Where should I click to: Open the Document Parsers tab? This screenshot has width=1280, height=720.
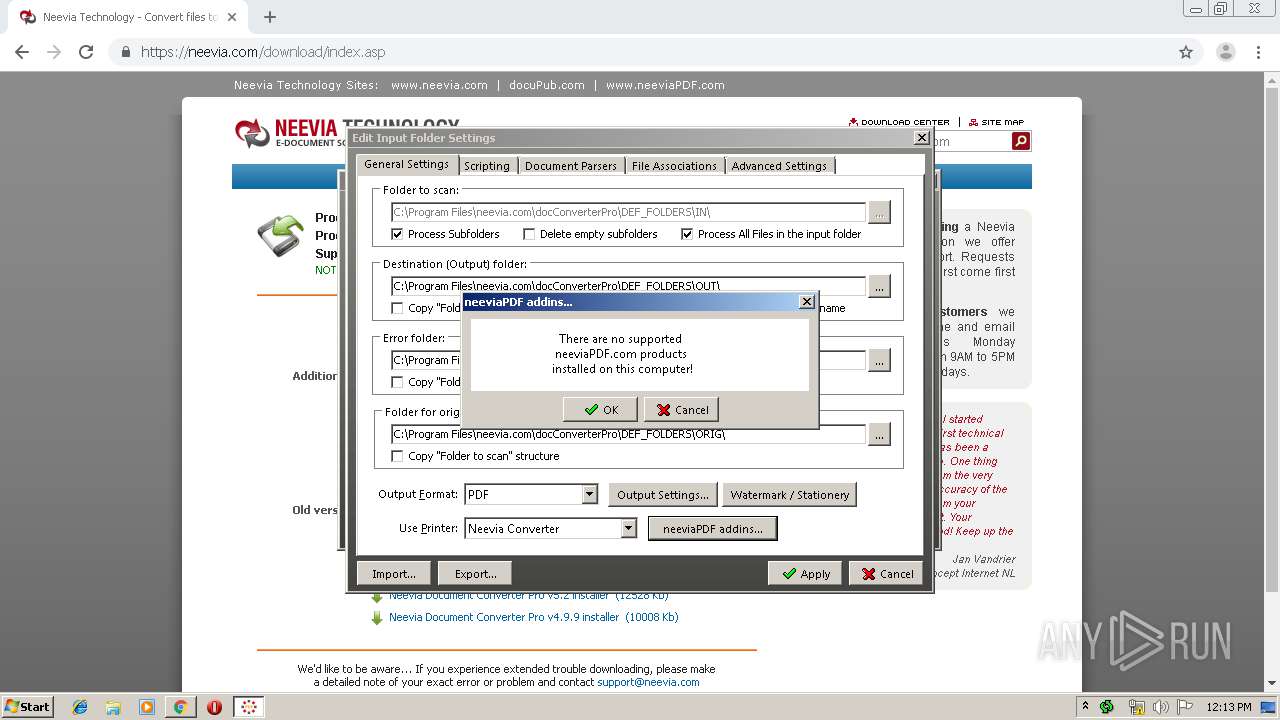(571, 166)
